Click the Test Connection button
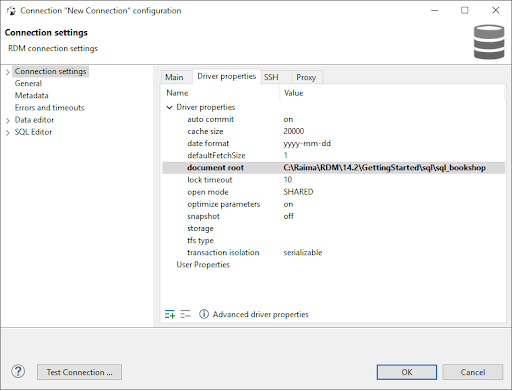This screenshot has width=512, height=390. [x=79, y=372]
